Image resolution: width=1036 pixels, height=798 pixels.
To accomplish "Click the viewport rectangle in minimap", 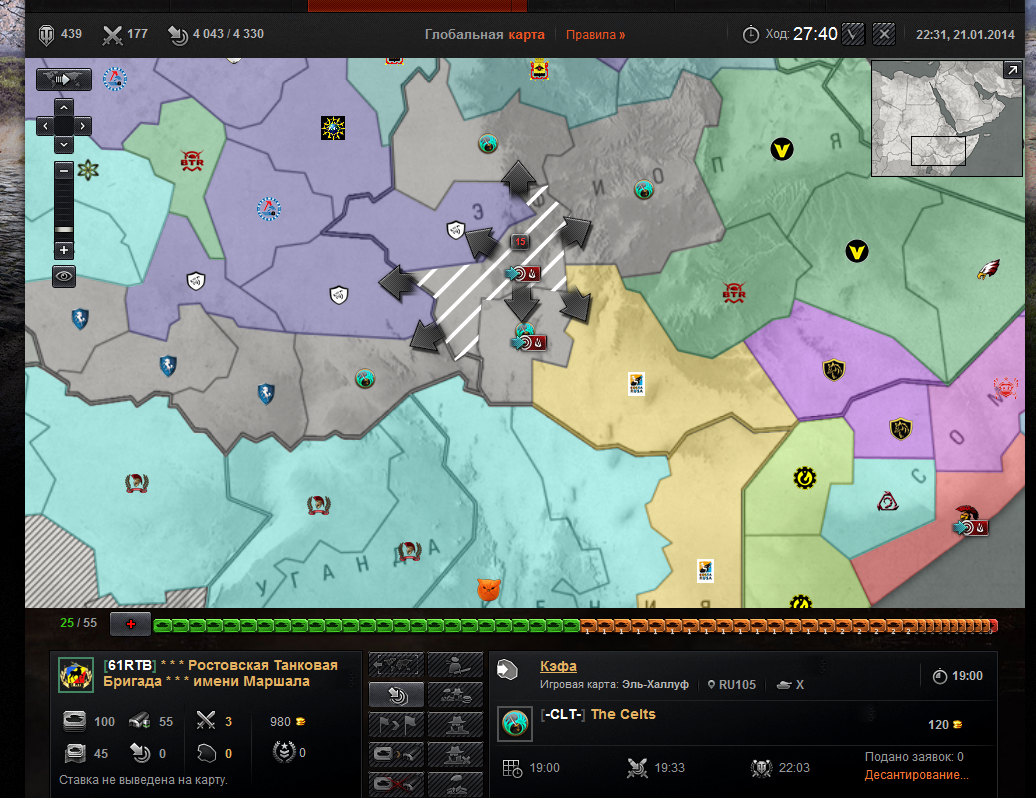I will (x=938, y=151).
